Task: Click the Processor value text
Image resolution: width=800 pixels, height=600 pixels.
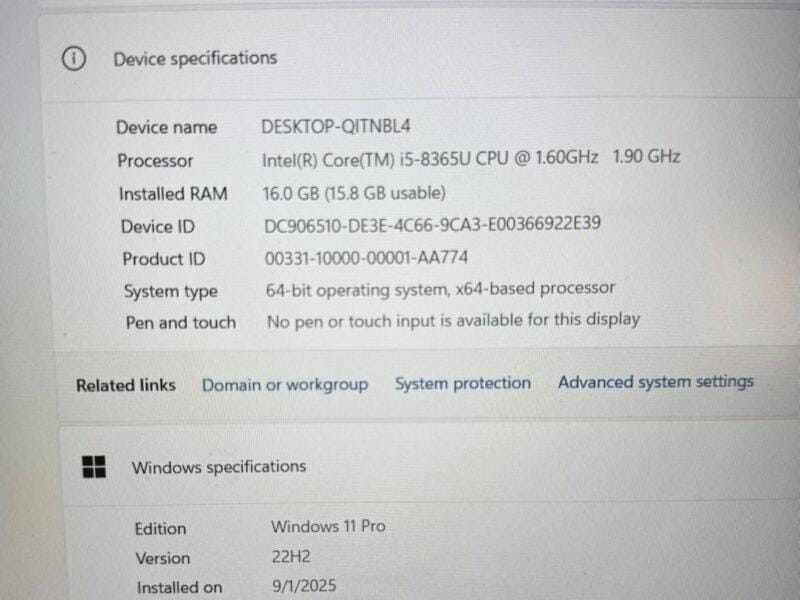Action: [471, 158]
